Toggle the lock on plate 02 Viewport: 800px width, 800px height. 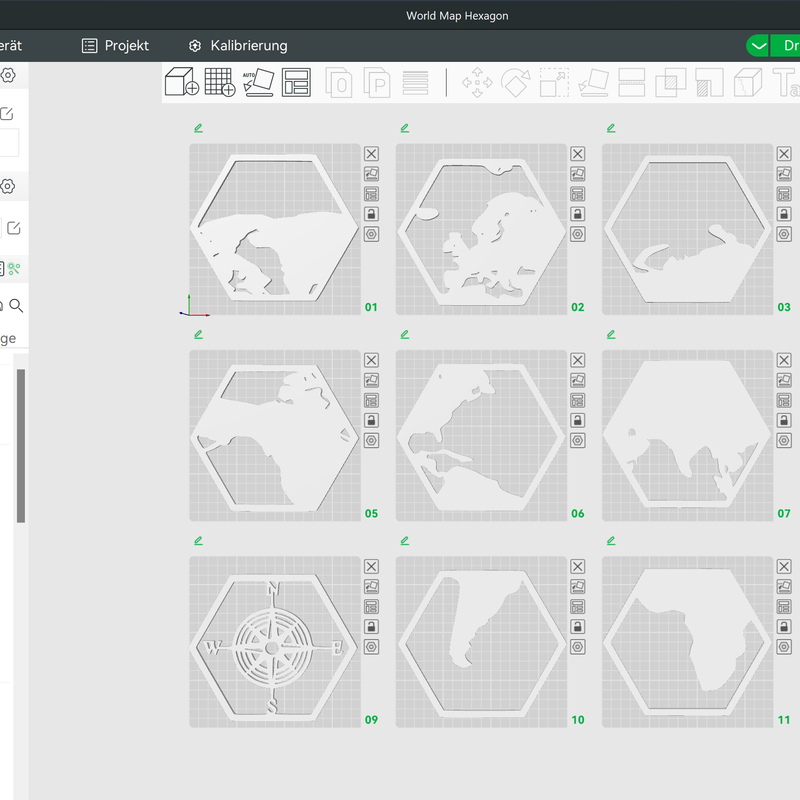(578, 214)
